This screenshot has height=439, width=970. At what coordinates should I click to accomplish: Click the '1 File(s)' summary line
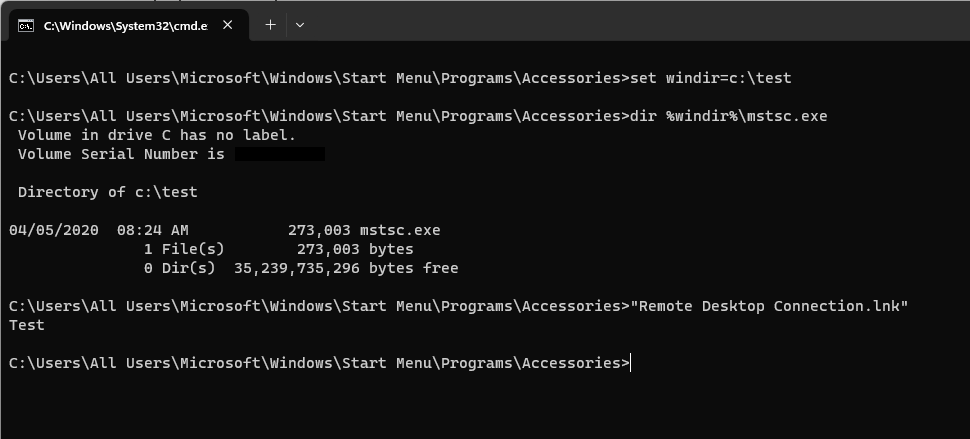click(184, 249)
